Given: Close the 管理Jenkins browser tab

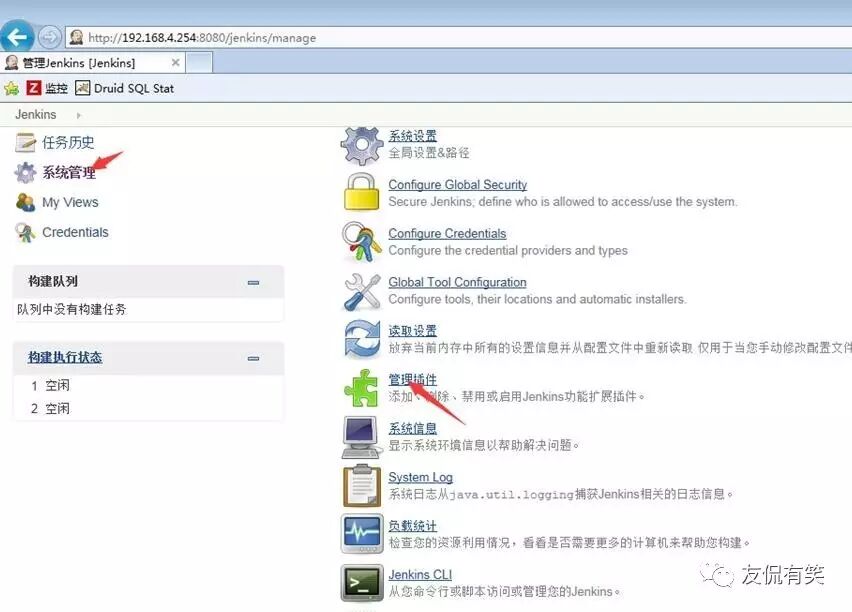Looking at the screenshot, I should click(x=176, y=63).
